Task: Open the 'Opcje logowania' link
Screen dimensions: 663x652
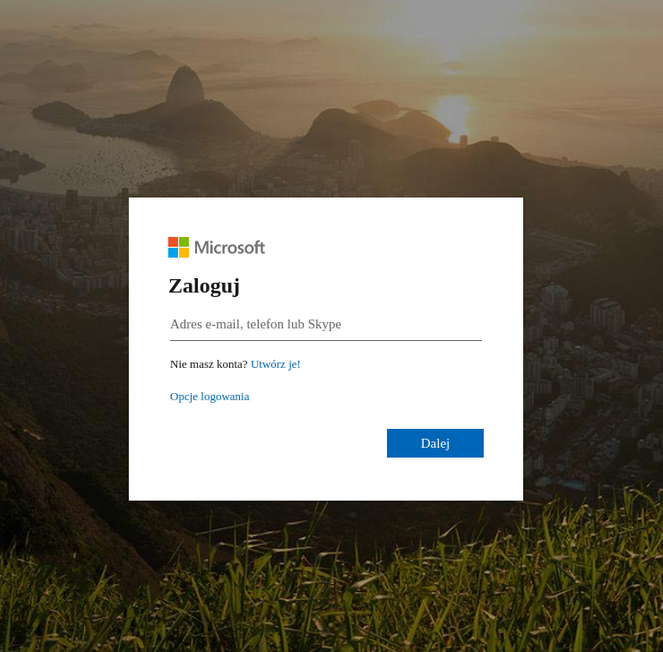Action: [x=210, y=397]
